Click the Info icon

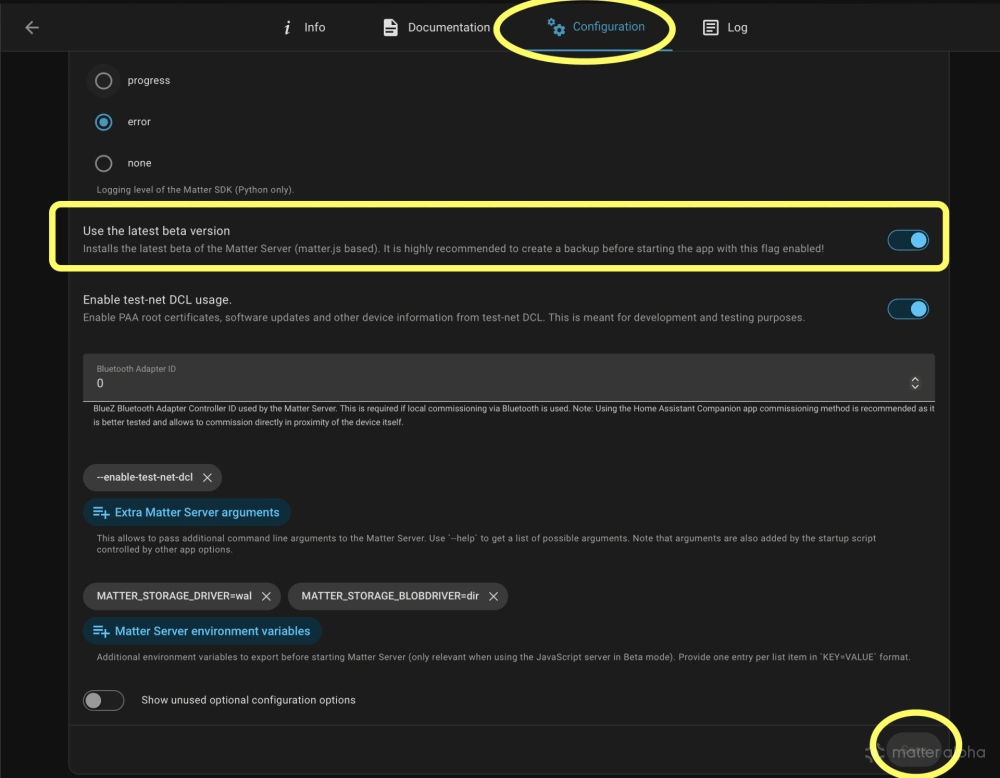pyautogui.click(x=285, y=27)
